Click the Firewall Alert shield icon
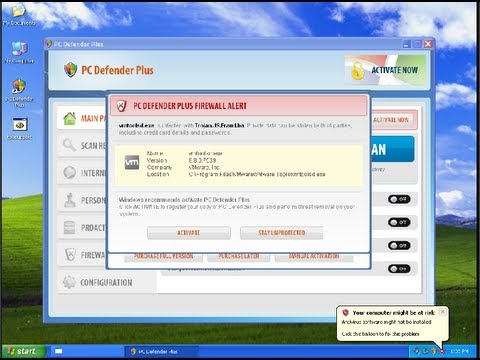 coord(121,106)
